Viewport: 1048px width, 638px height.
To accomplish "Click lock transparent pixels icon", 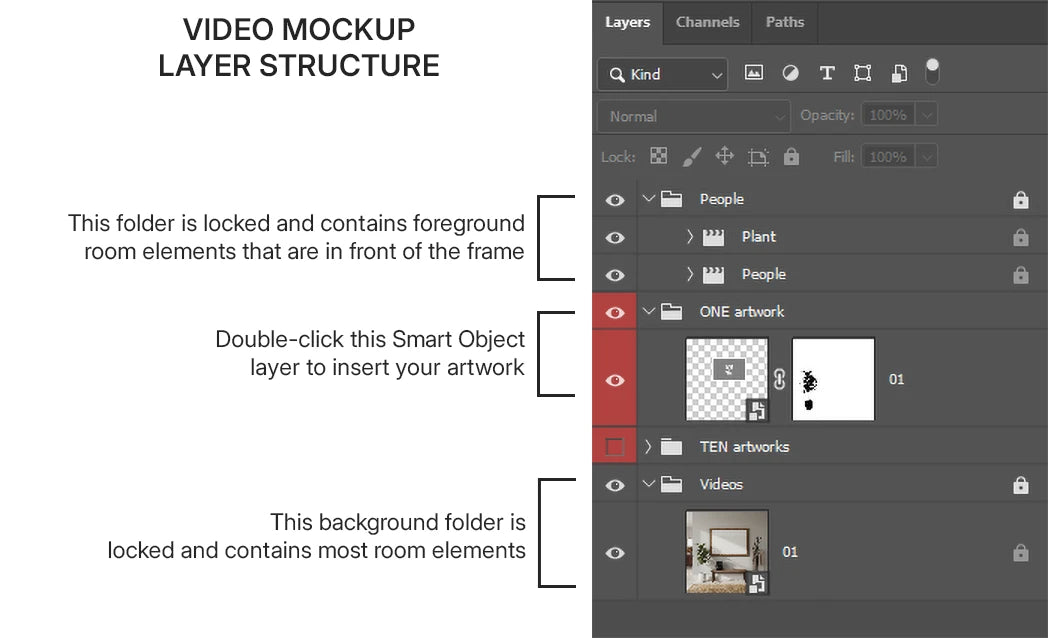I will (658, 156).
